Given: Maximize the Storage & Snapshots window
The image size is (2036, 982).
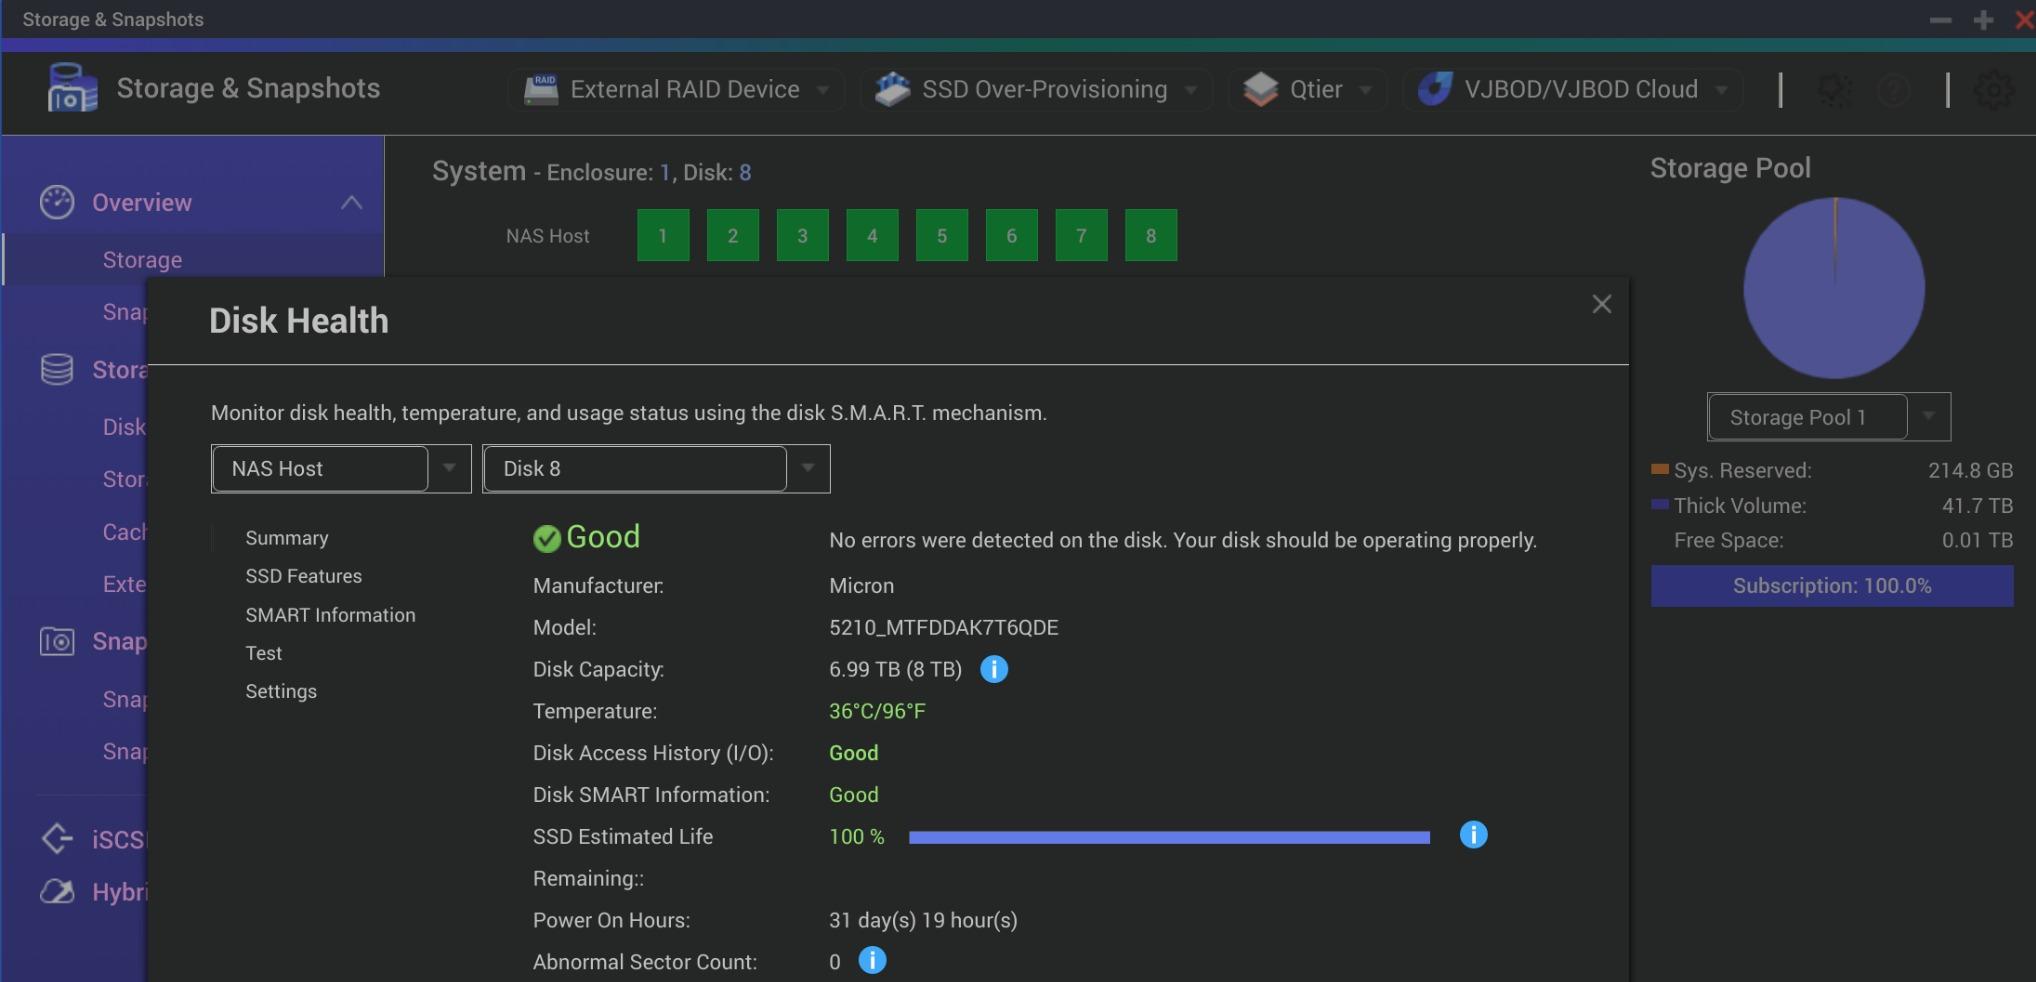Looking at the screenshot, I should [1984, 20].
